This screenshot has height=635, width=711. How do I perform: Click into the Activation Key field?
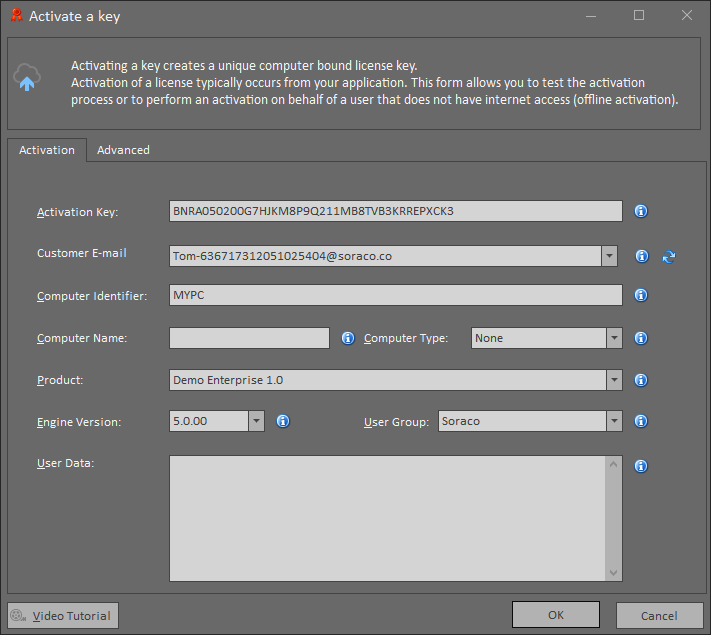coord(396,211)
